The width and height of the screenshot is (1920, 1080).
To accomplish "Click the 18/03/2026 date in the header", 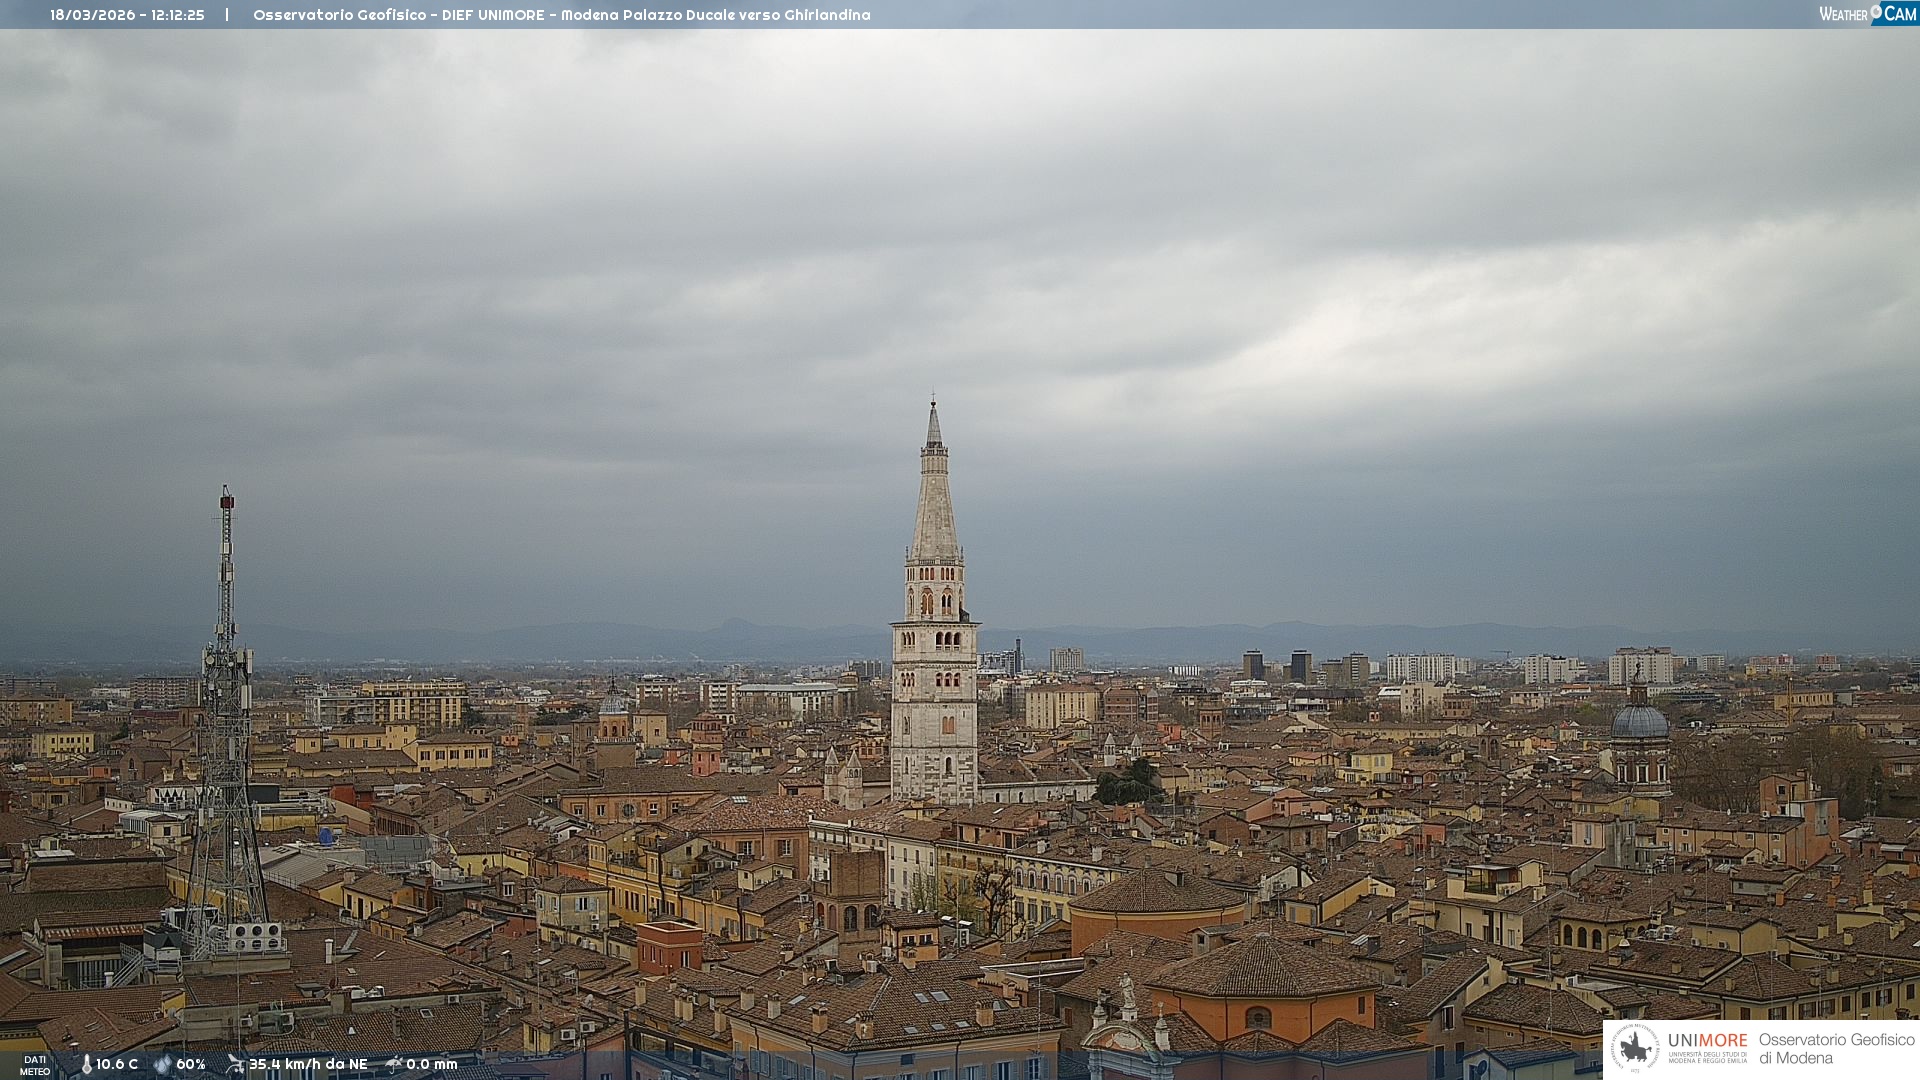I will pos(93,15).
